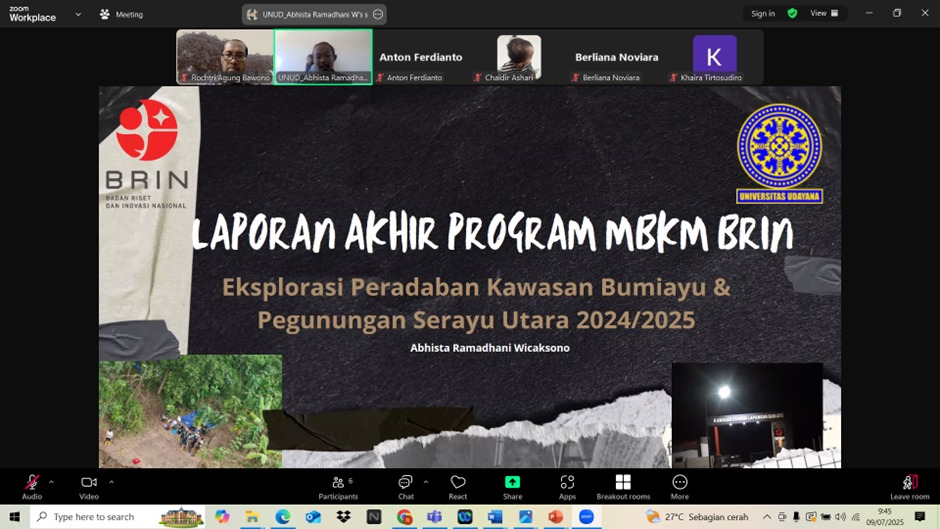Open audio options arrow beside Audio

(51, 482)
